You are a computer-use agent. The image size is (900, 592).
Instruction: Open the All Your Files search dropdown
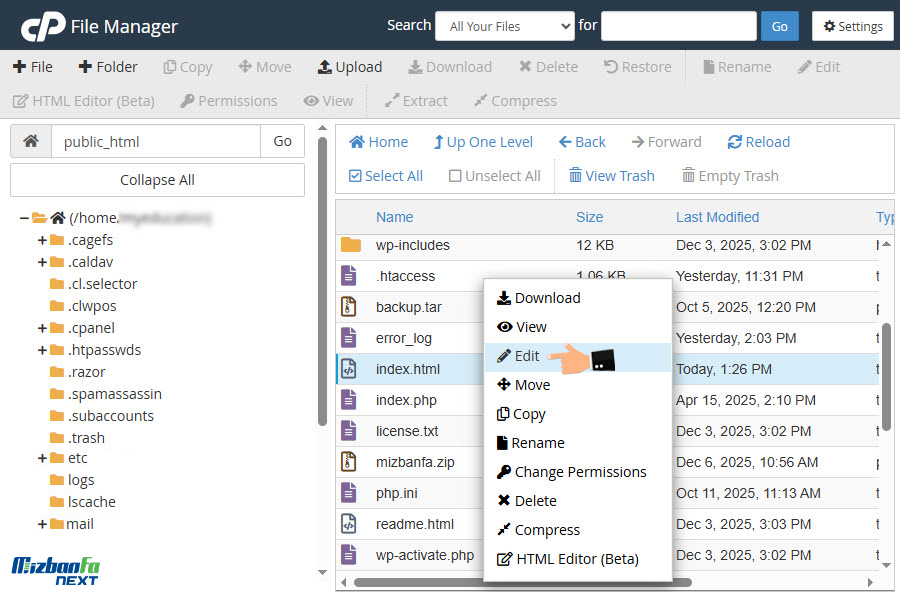click(x=504, y=26)
